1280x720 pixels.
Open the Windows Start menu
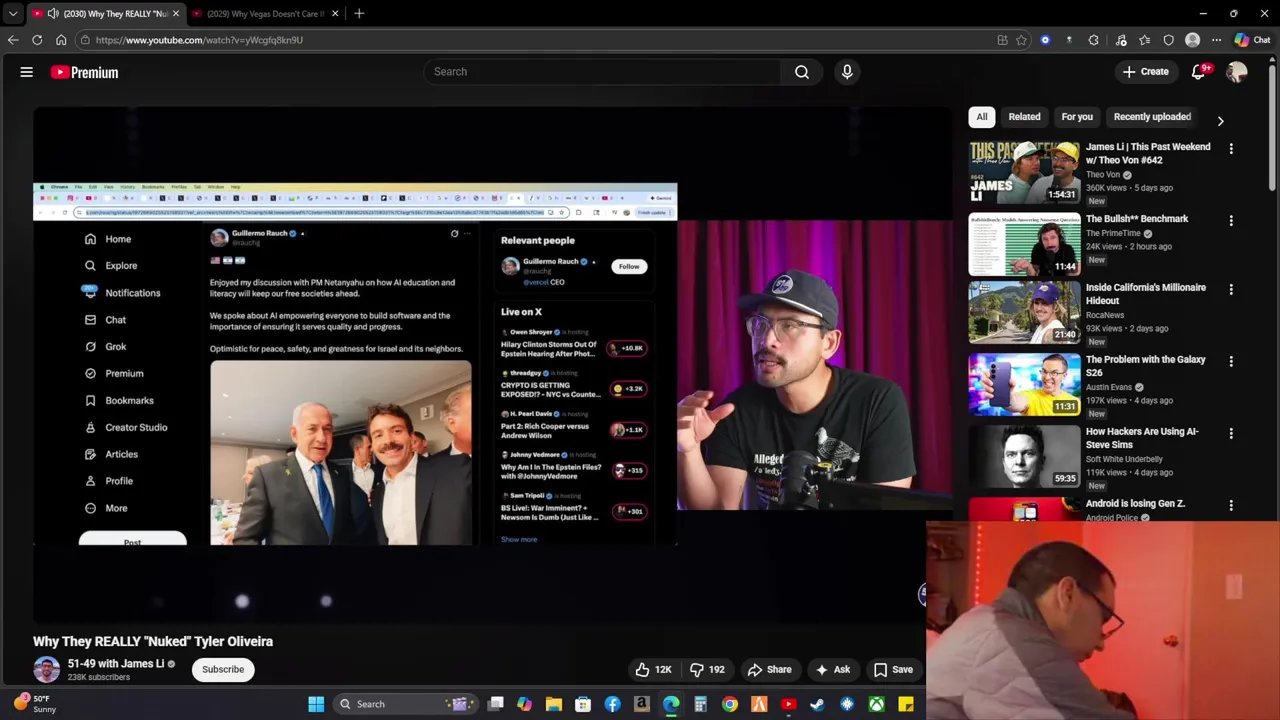tap(316, 704)
